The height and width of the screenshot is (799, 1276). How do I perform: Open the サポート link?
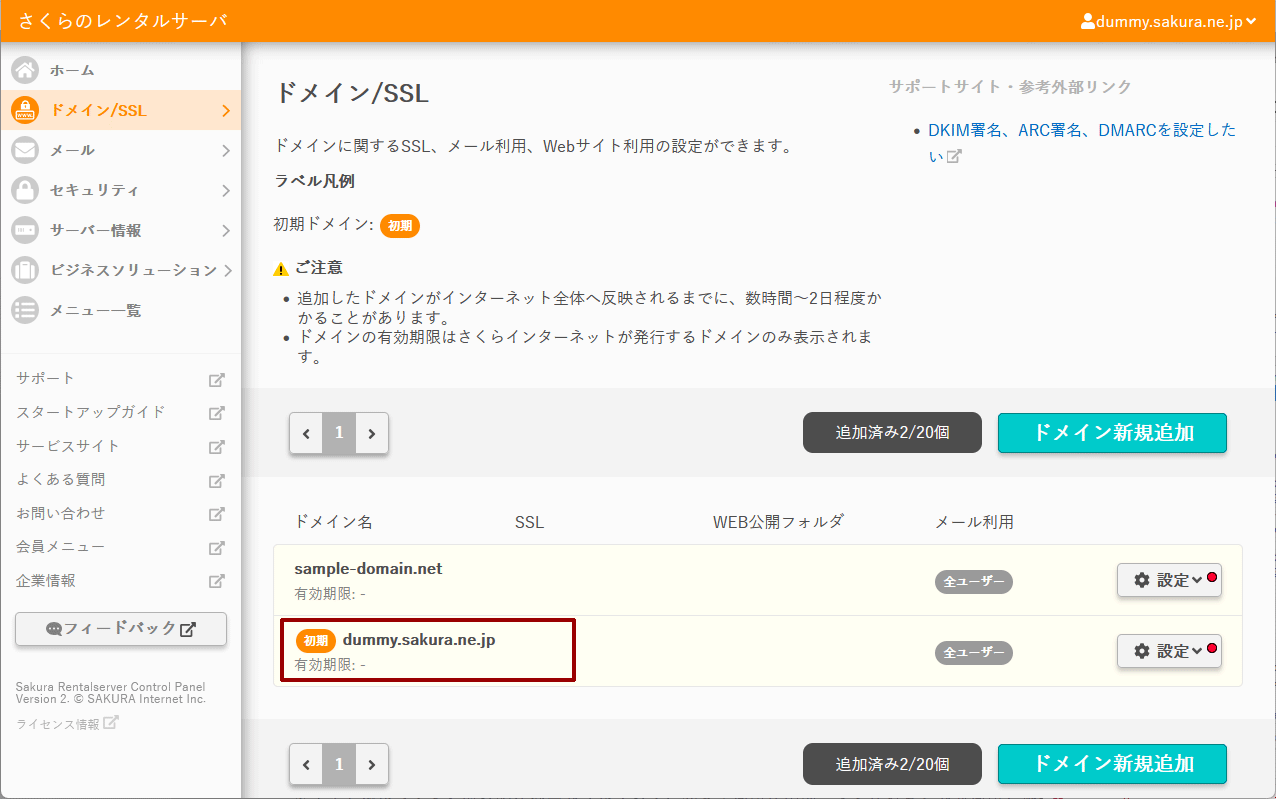point(46,379)
